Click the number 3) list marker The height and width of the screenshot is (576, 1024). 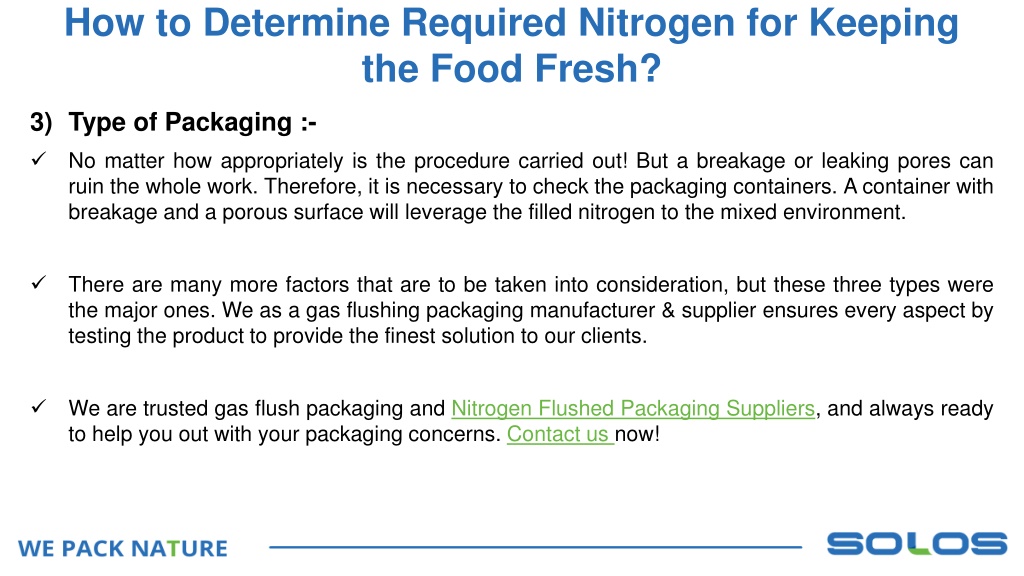coord(41,123)
